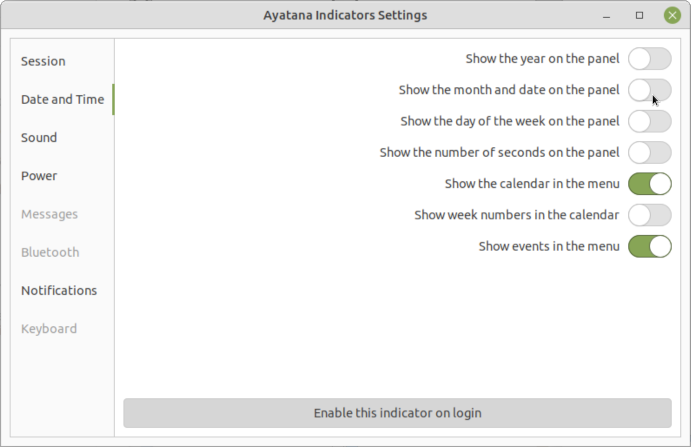This screenshot has width=691, height=447.
Task: Toggle Show week numbers in the calendar
Action: tap(650, 215)
